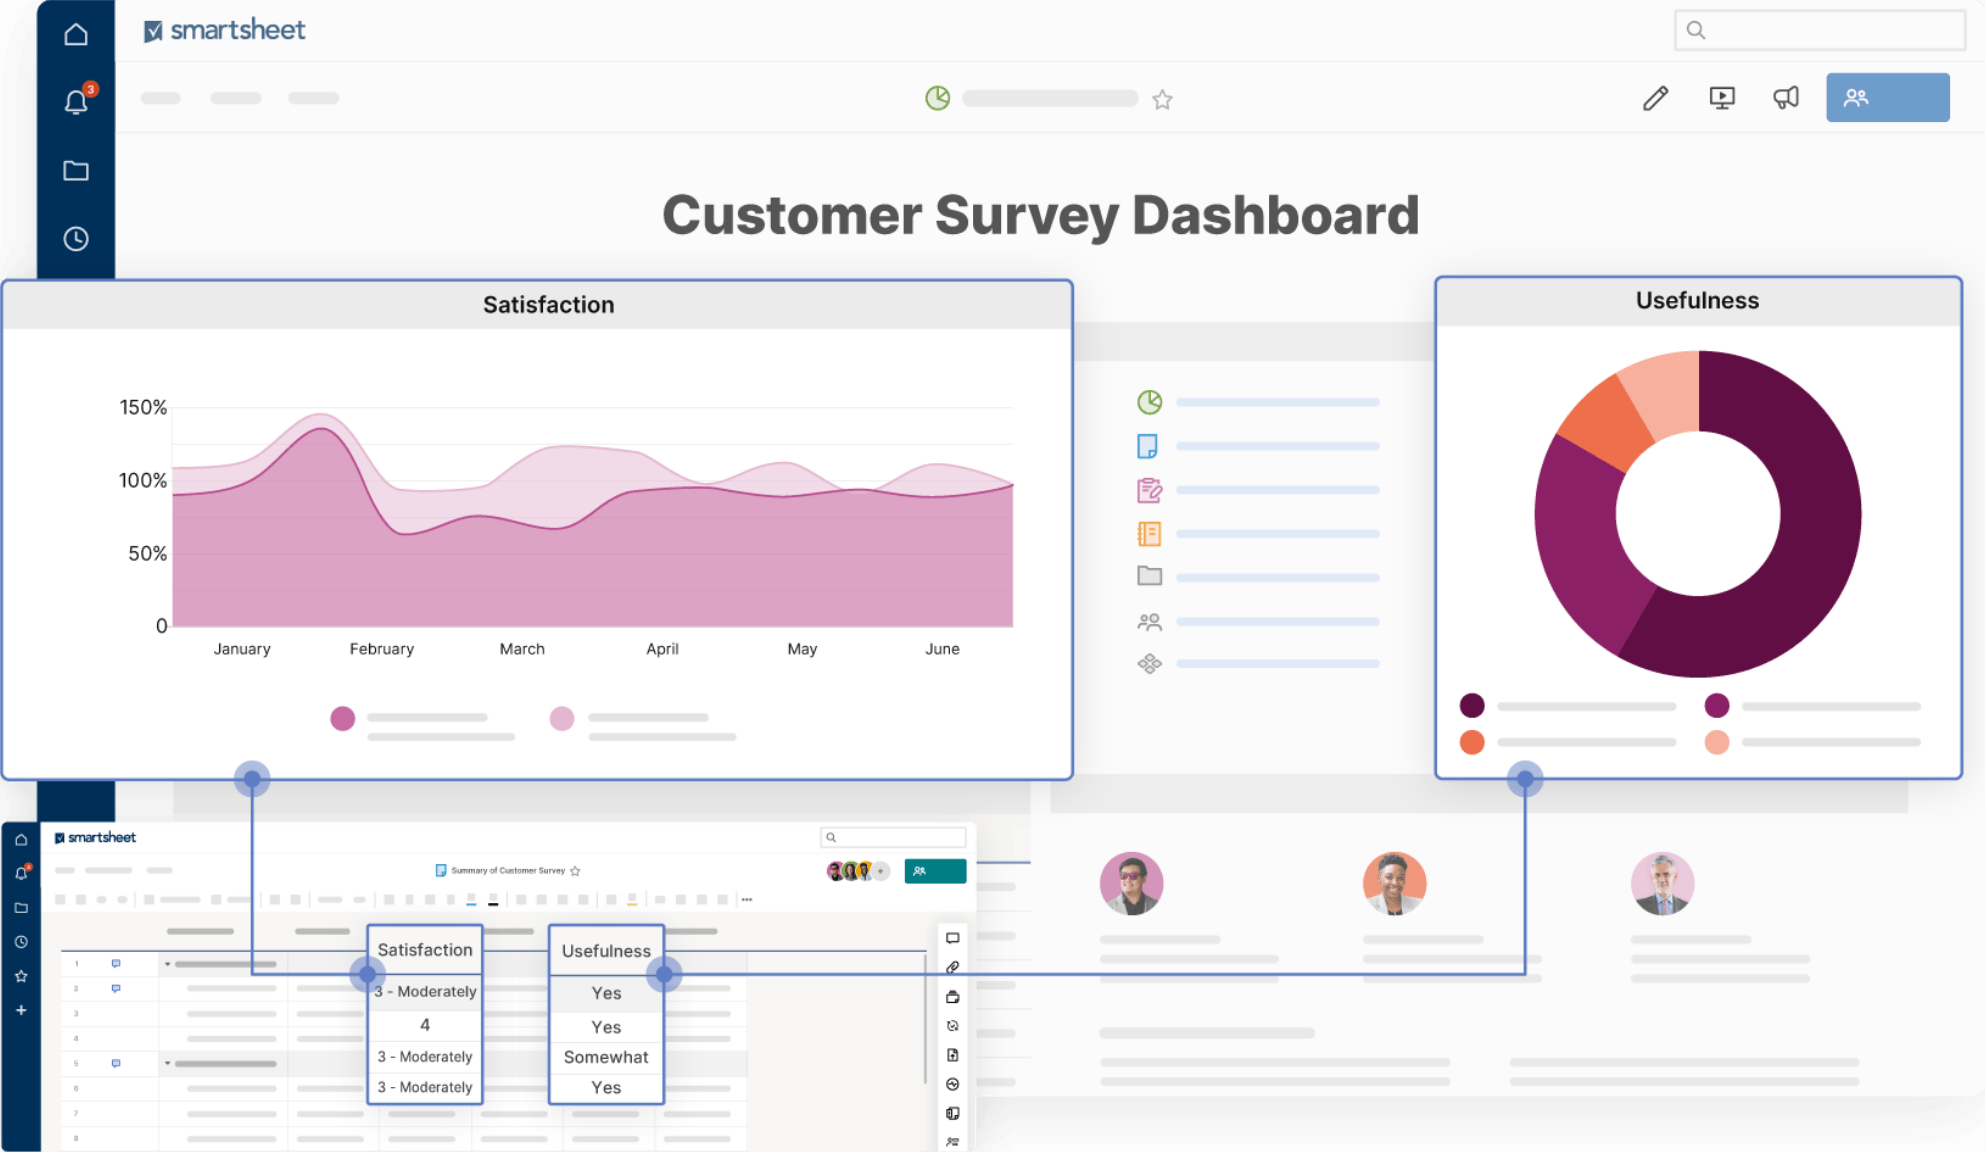Screen dimensions: 1985x1152
Task: Click the blue Share button on dashboard
Action: tap(1887, 98)
